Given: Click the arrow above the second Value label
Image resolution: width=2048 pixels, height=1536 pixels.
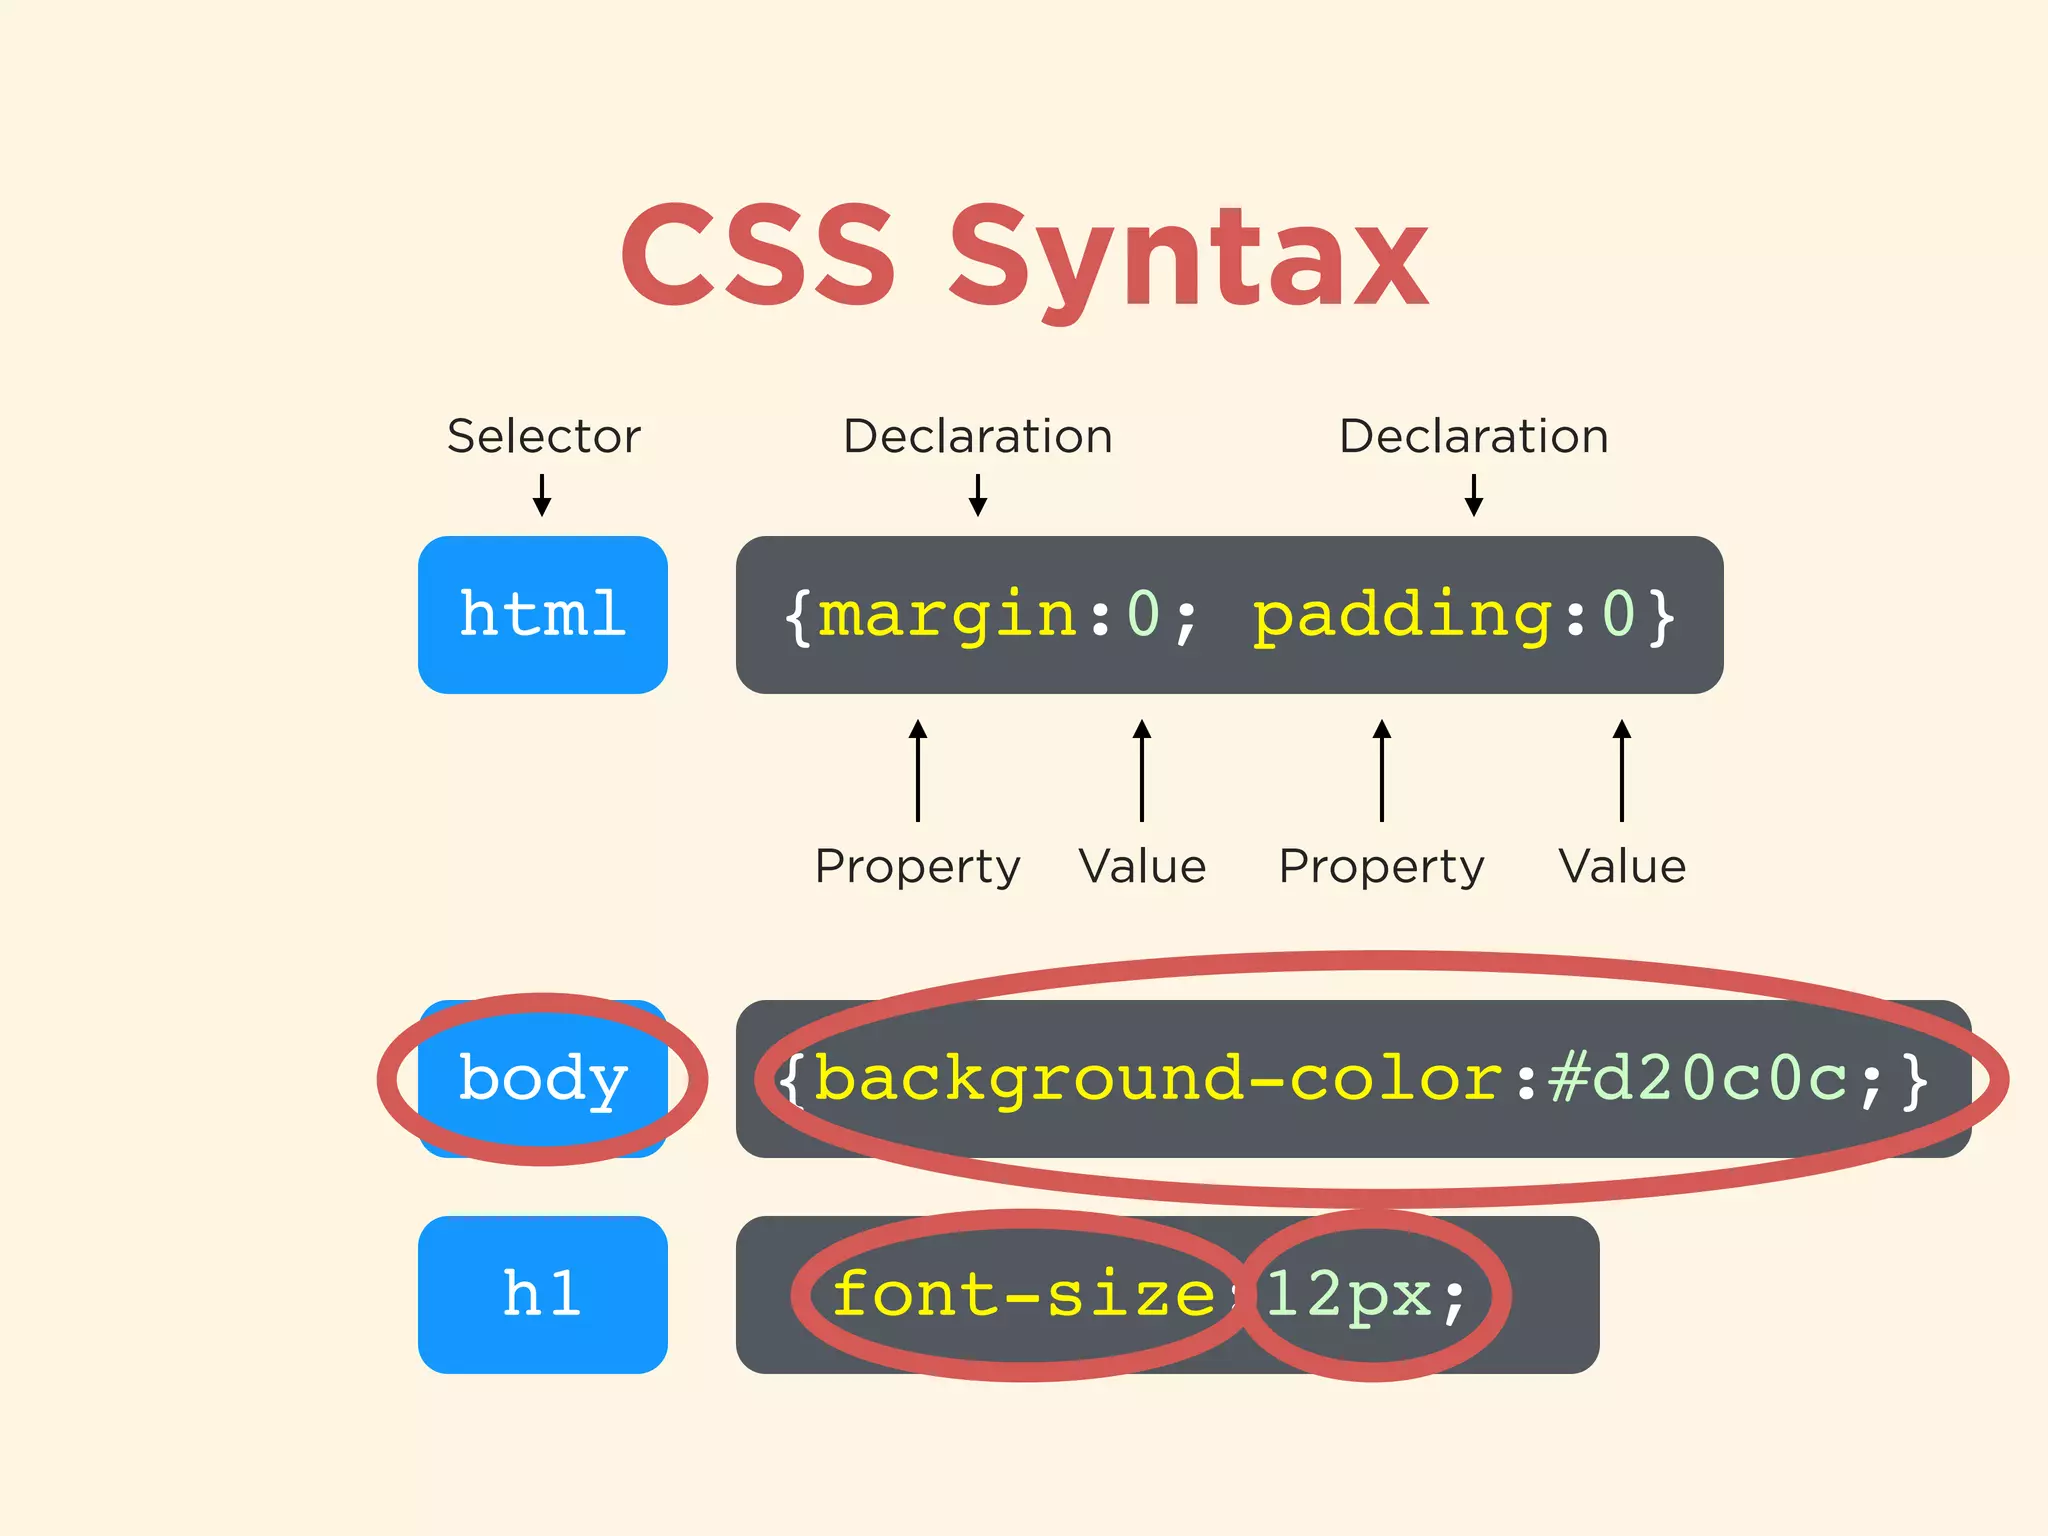Looking at the screenshot, I should click(1622, 770).
